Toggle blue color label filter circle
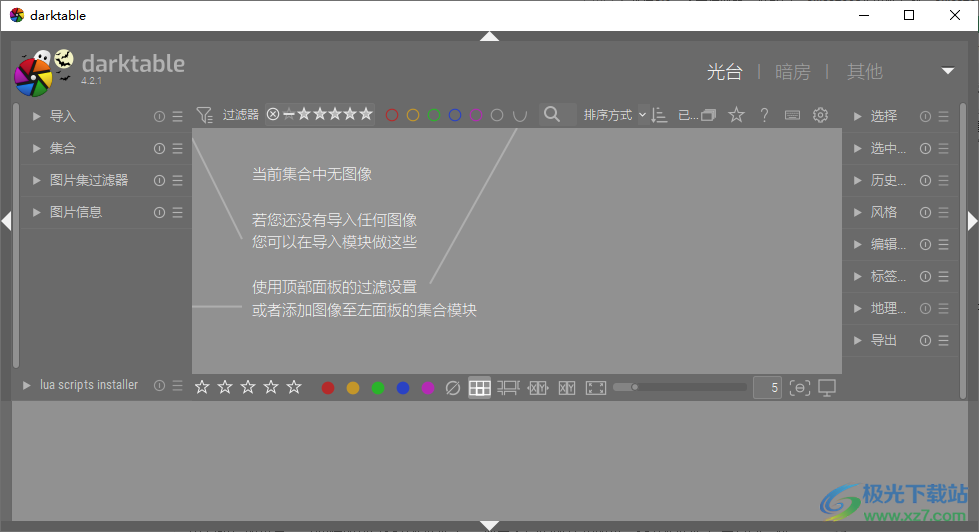The image size is (979, 532). click(x=455, y=115)
